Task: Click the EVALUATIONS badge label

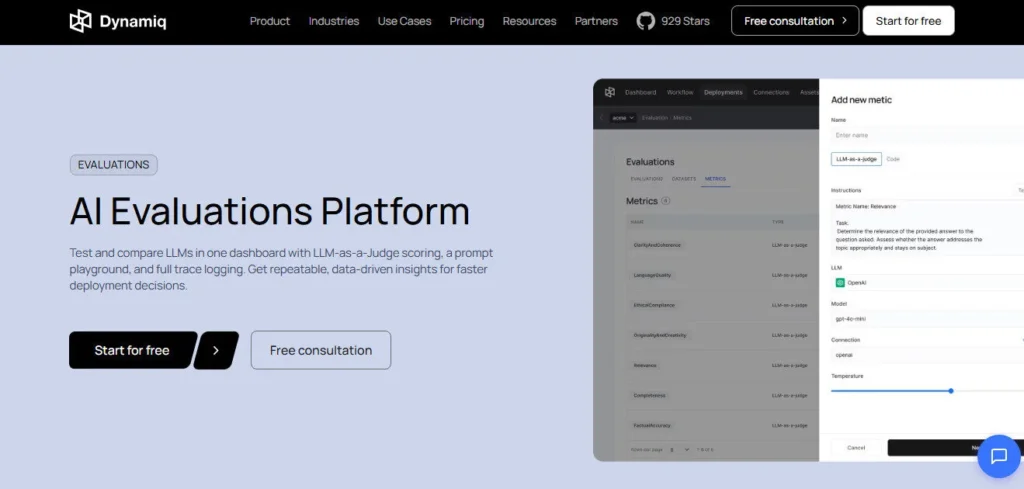Action: [x=114, y=165]
